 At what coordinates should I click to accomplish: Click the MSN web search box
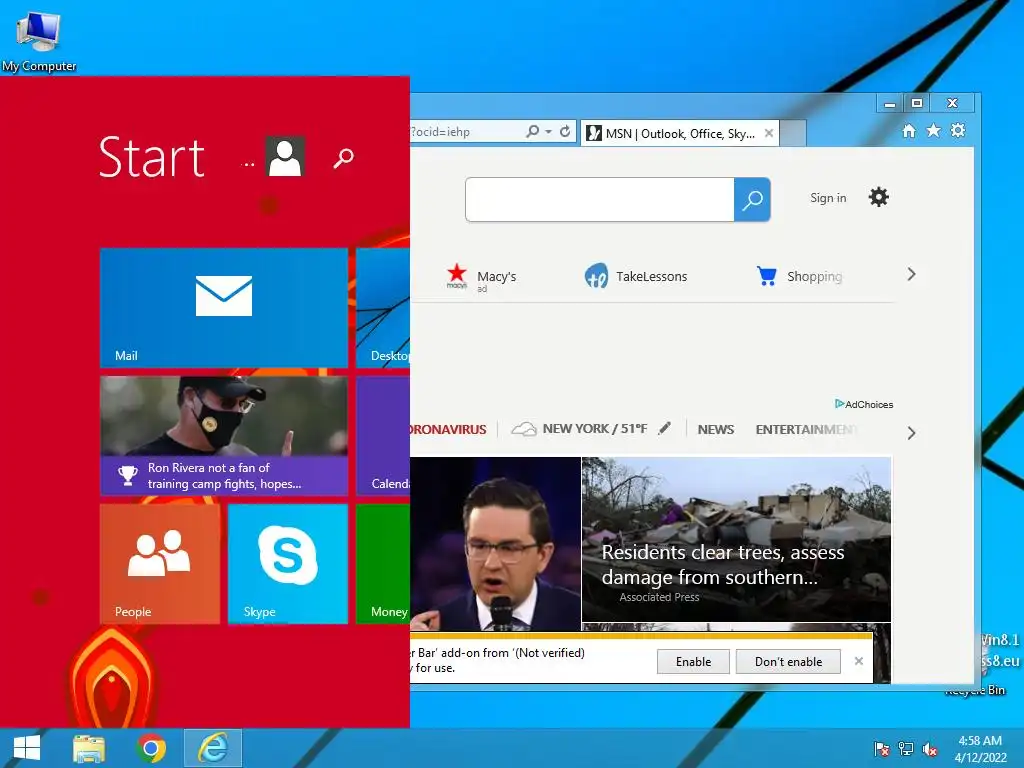(x=600, y=199)
